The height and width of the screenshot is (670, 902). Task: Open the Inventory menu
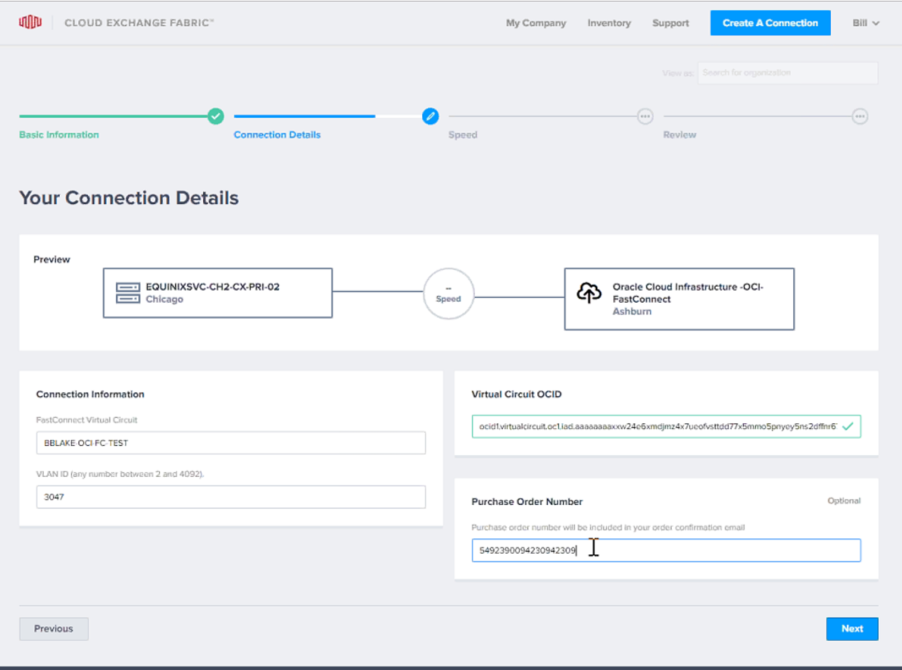pyautogui.click(x=609, y=23)
